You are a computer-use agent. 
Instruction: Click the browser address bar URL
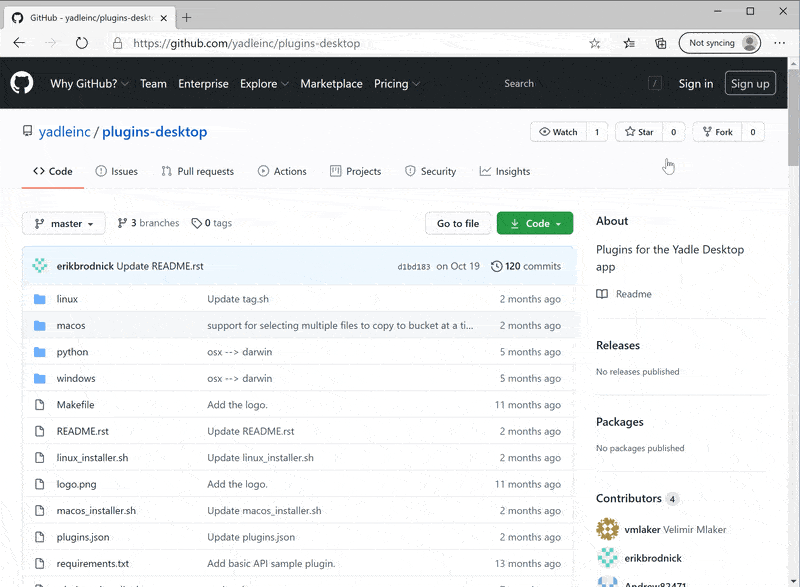[x=246, y=43]
